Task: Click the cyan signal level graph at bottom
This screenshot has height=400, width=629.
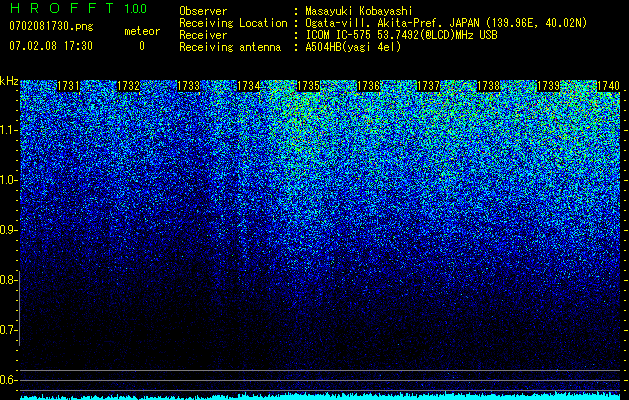Action: (320, 396)
